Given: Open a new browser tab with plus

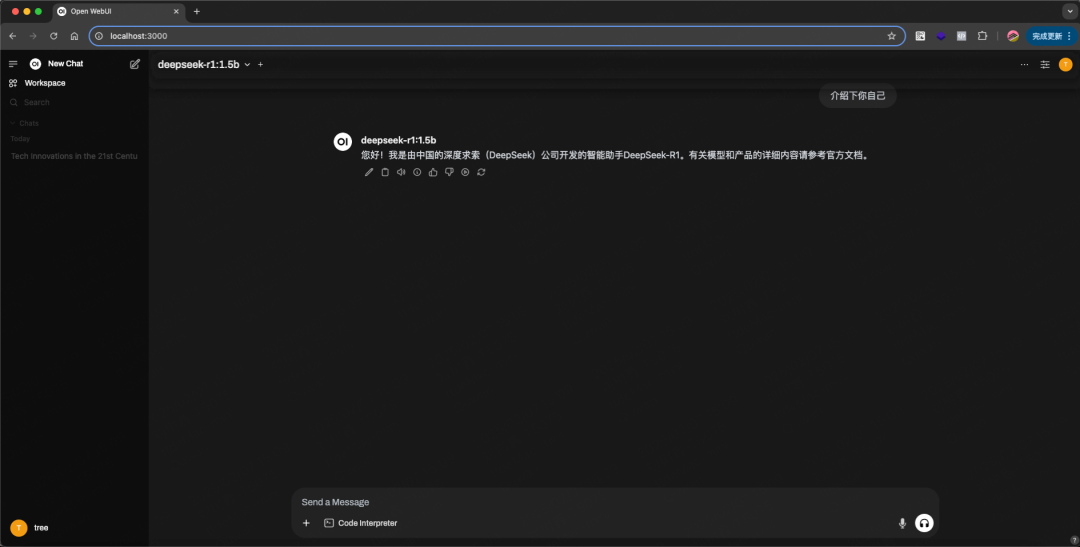Looking at the screenshot, I should [x=197, y=12].
